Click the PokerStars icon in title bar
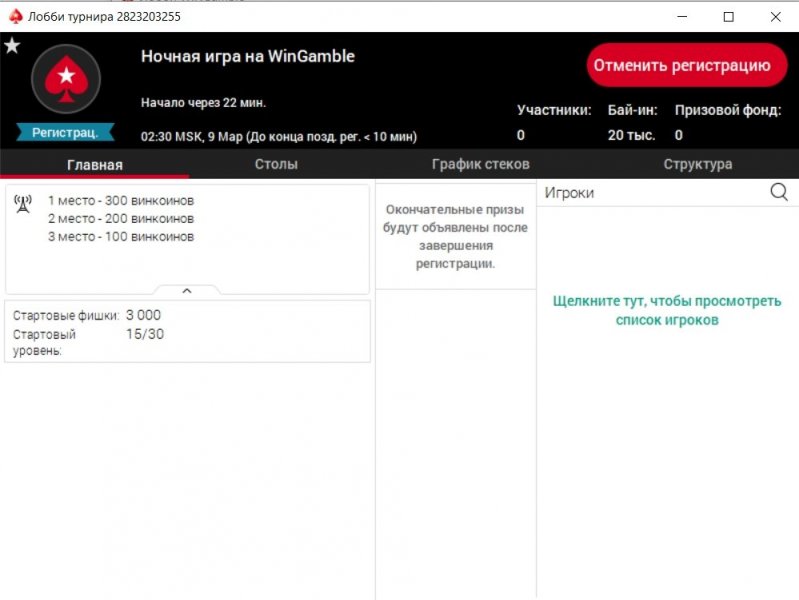The height and width of the screenshot is (600, 799). tap(15, 17)
